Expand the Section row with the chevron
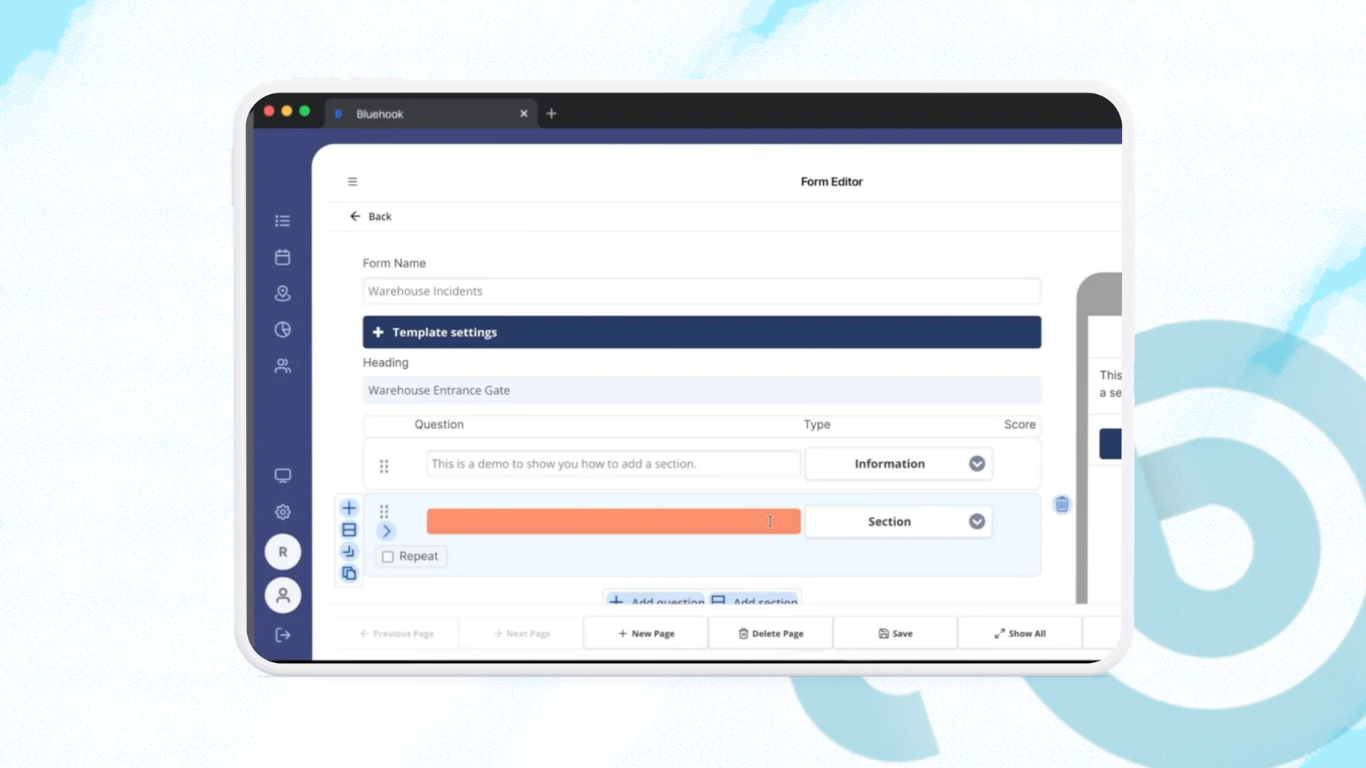Viewport: 1366px width, 768px height. point(387,531)
